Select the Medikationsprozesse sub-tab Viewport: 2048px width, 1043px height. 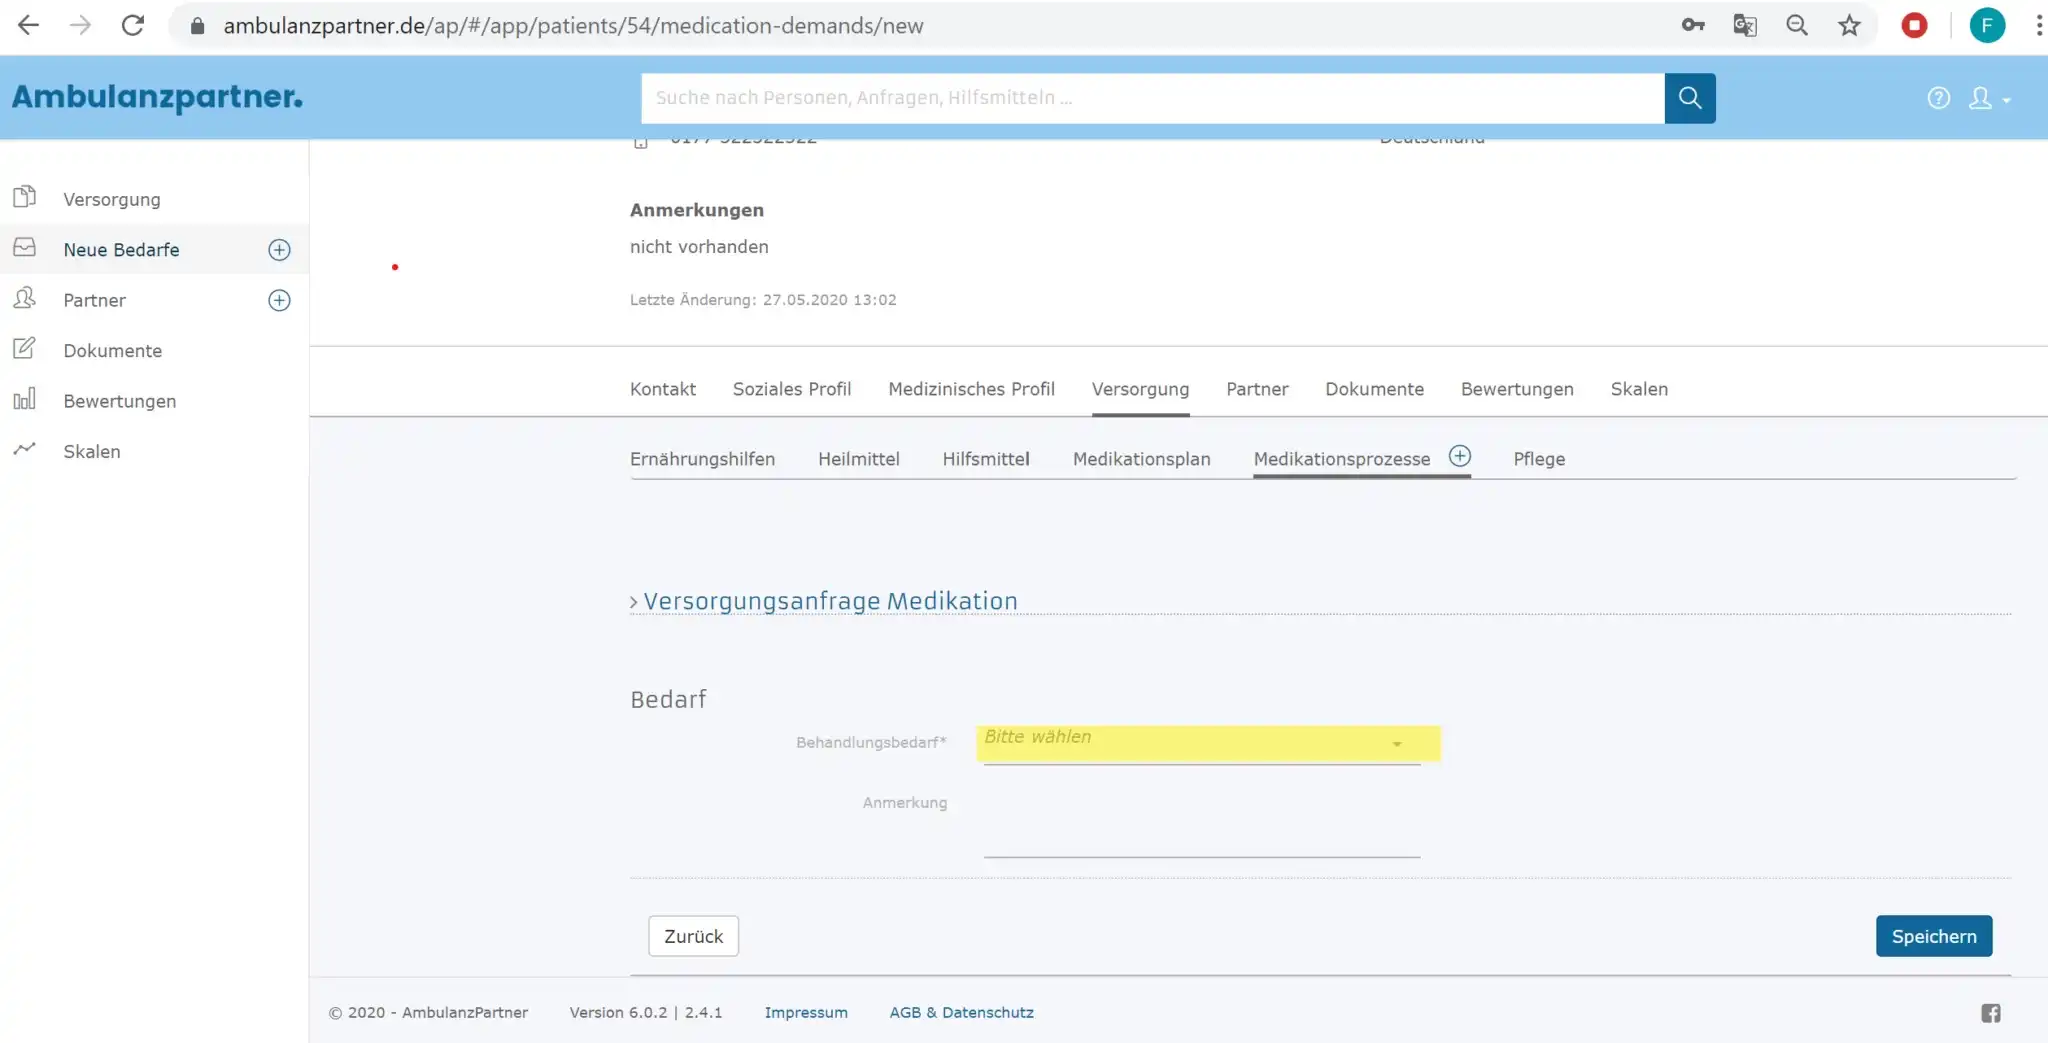[1341, 459]
